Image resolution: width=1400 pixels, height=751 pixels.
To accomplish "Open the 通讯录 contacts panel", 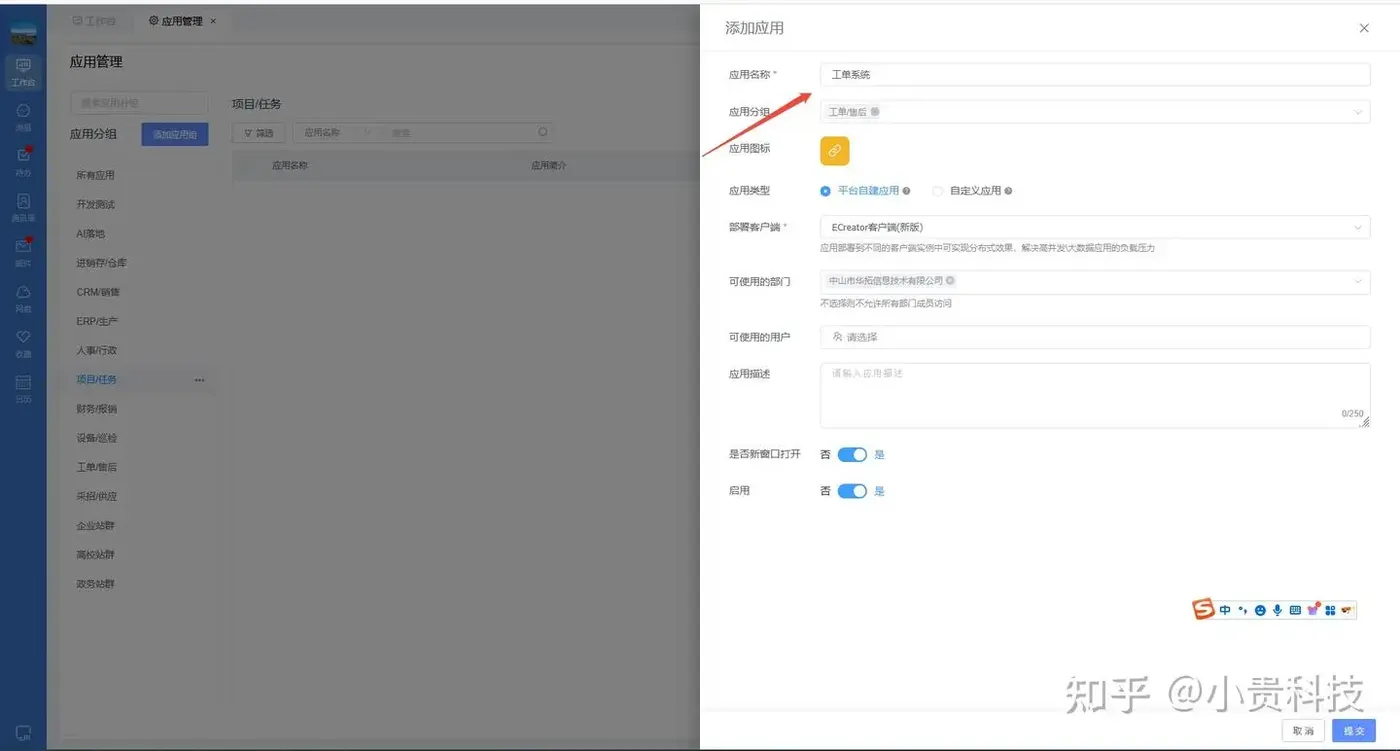I will (x=22, y=207).
